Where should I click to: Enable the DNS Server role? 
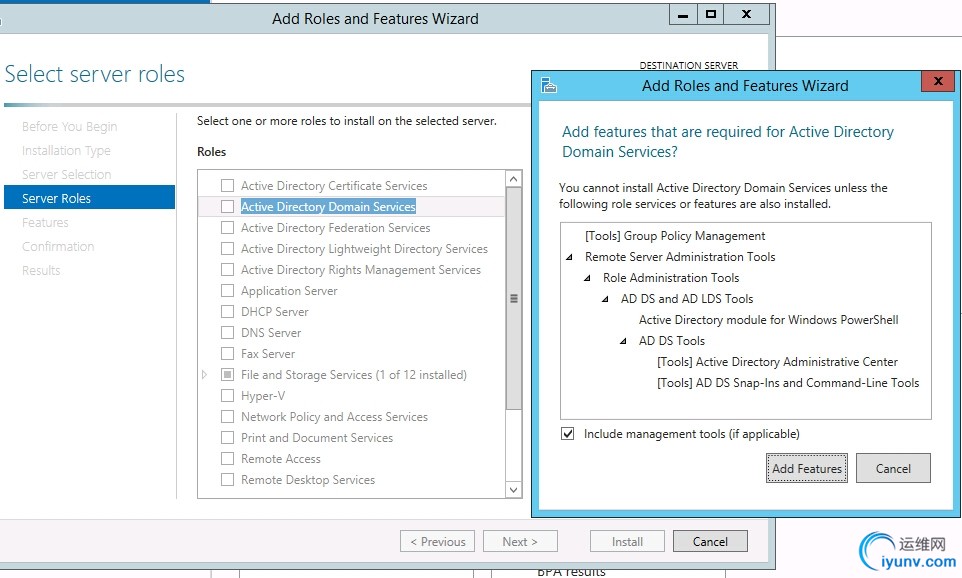(228, 333)
